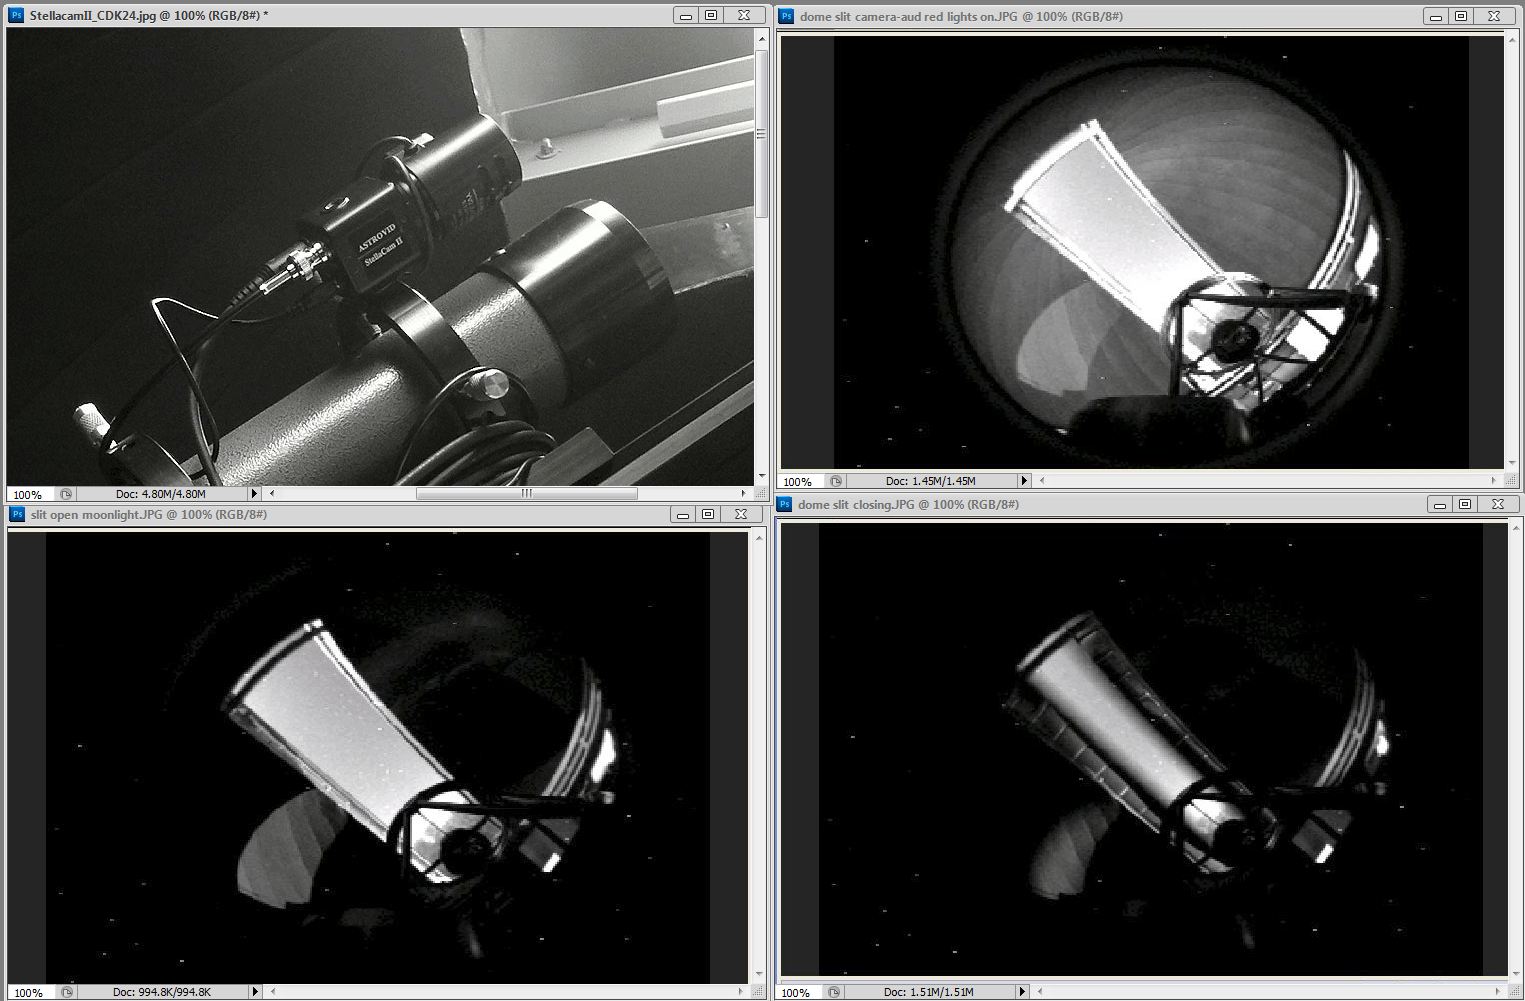Expand status options arrow beside Doc: 1.51M/1.51M
The image size is (1525, 1001).
click(x=1021, y=992)
